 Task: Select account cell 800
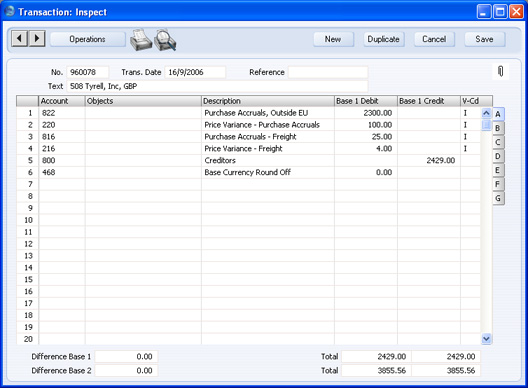pyautogui.click(x=62, y=160)
